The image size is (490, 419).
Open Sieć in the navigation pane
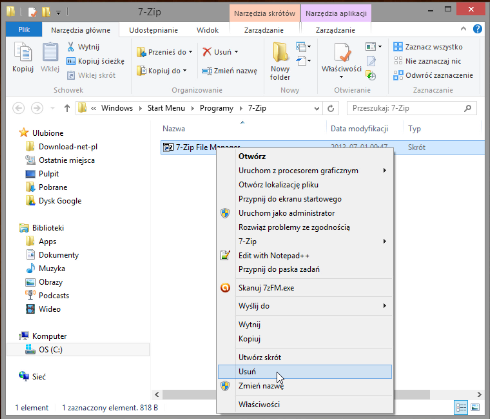pyautogui.click(x=33, y=377)
